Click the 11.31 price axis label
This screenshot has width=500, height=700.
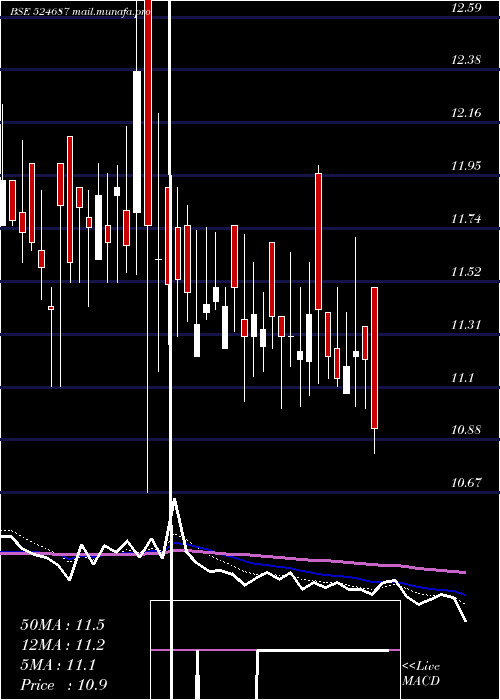(466, 325)
